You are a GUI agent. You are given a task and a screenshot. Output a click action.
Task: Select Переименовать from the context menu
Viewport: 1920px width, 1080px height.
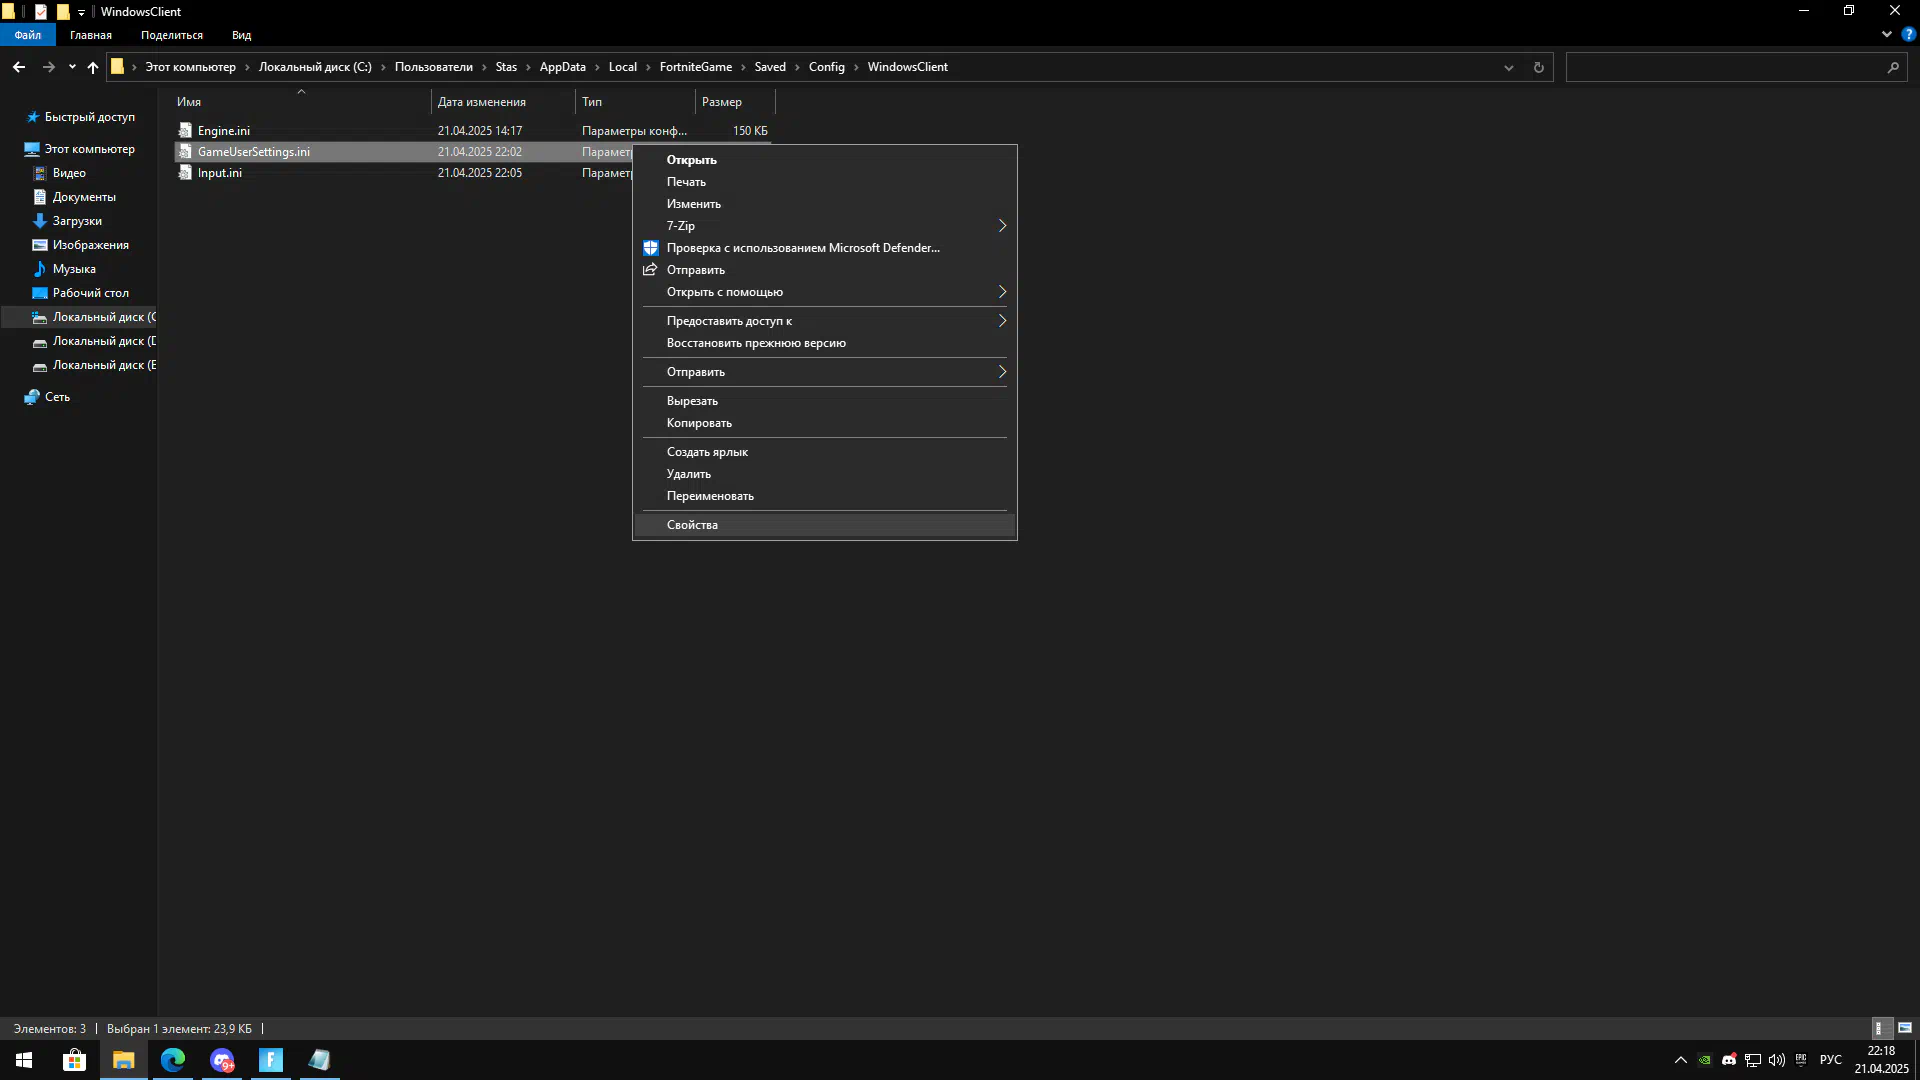click(710, 496)
